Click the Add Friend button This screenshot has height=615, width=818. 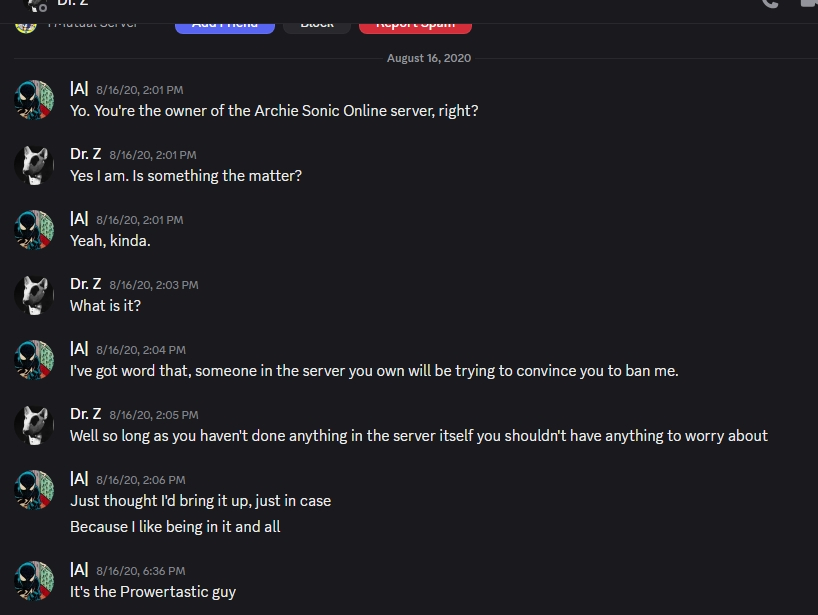[224, 24]
